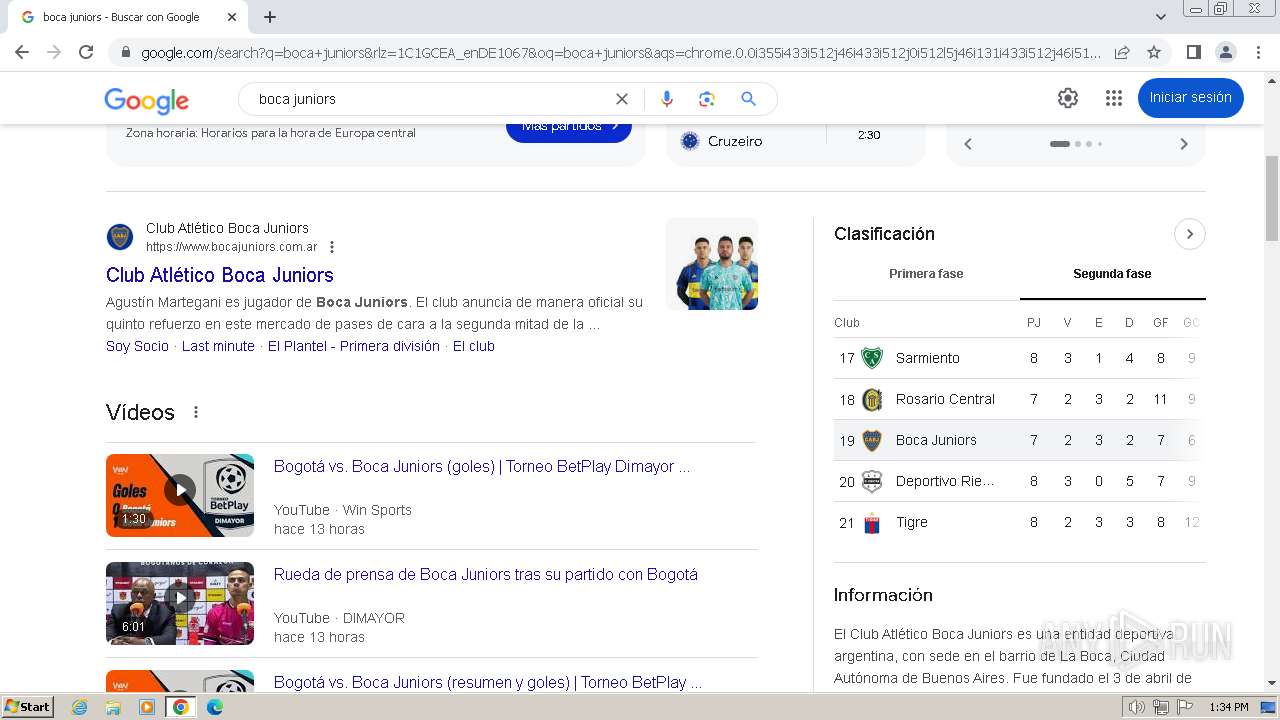Click the volume icon in system tray
Screen dimensions: 1280x720
1136,707
